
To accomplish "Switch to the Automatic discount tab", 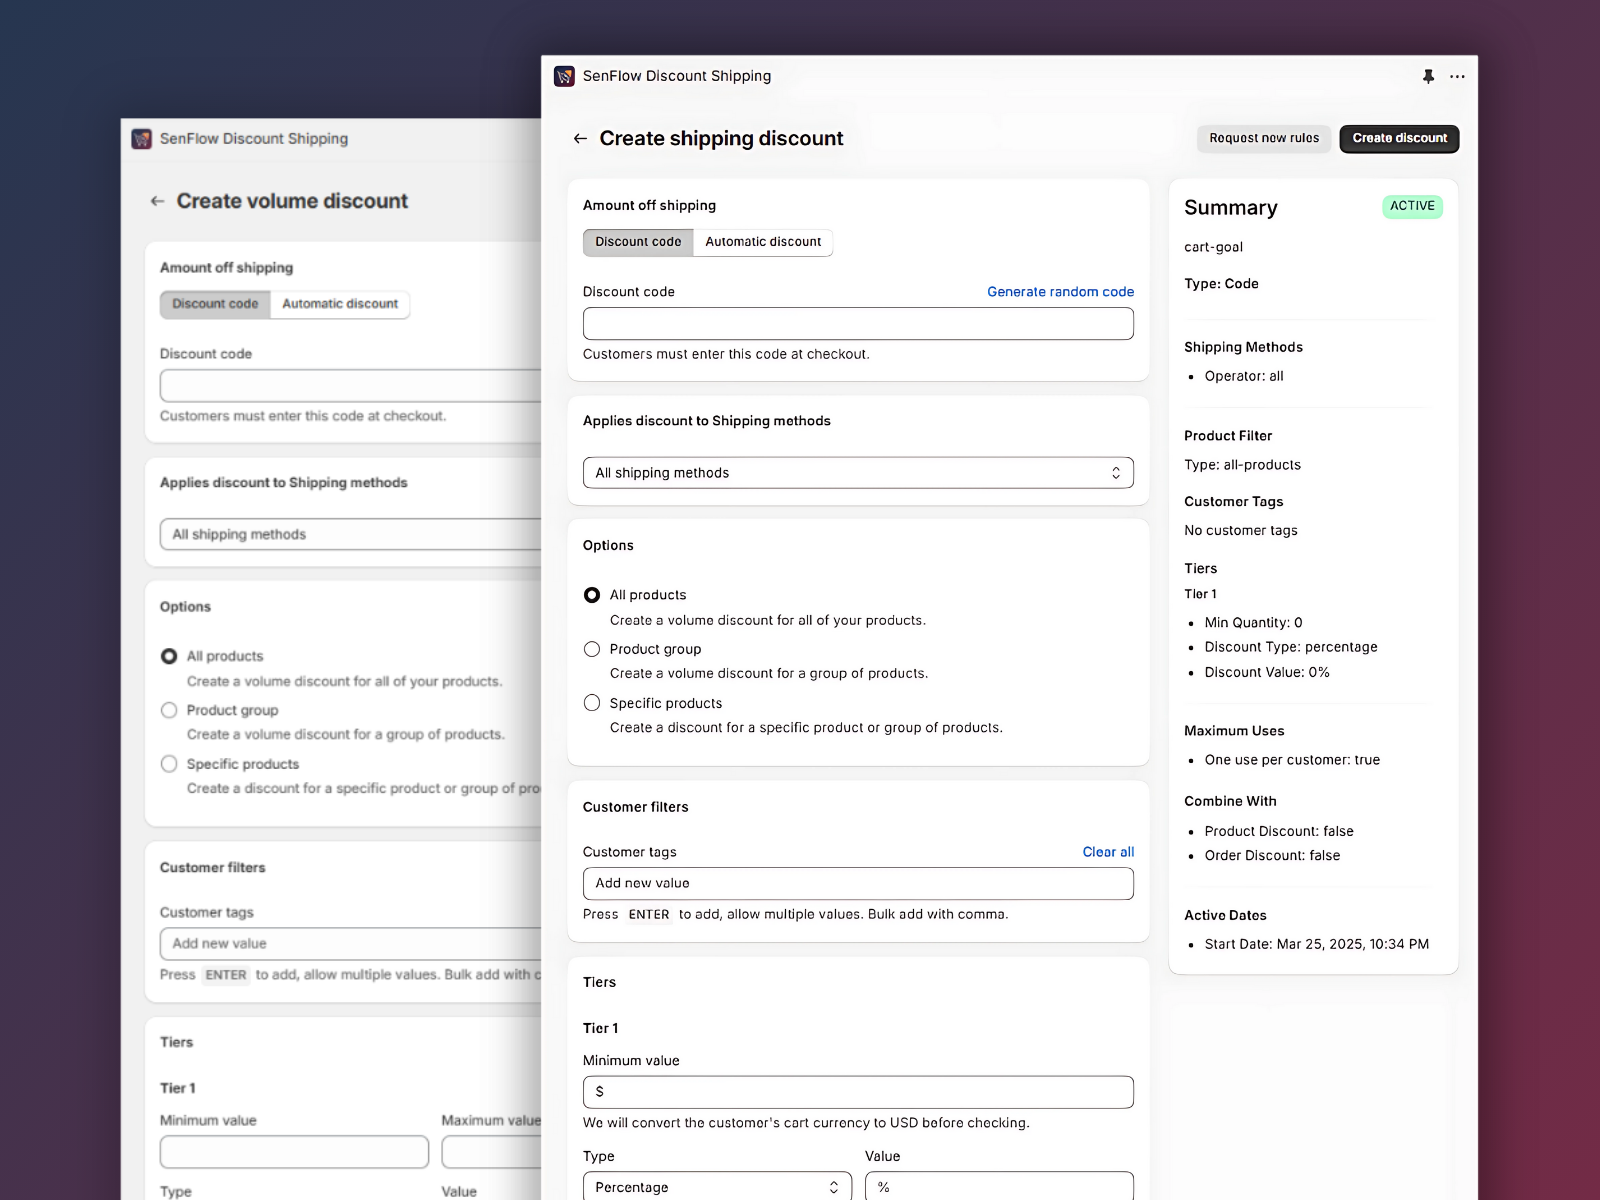I will [x=763, y=242].
